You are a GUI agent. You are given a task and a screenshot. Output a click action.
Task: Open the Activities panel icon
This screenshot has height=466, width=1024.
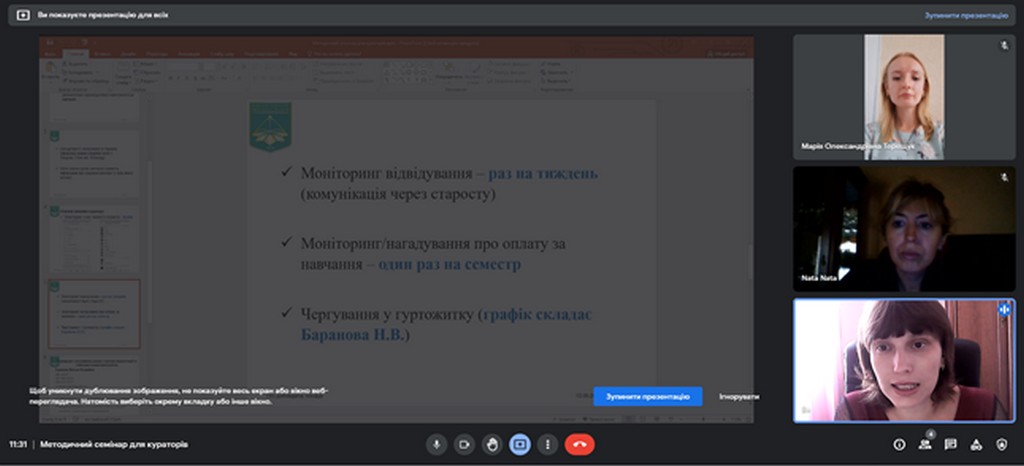[977, 444]
